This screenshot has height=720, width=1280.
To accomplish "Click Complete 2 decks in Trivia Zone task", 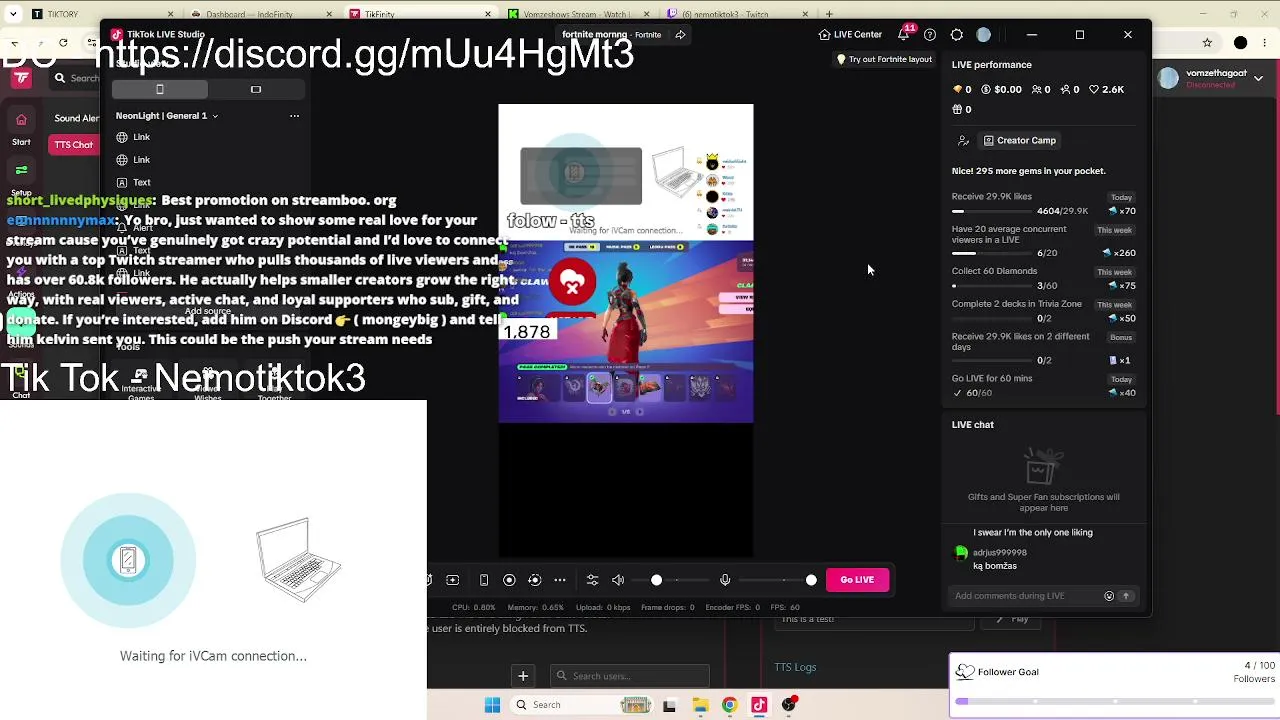I will point(1044,311).
